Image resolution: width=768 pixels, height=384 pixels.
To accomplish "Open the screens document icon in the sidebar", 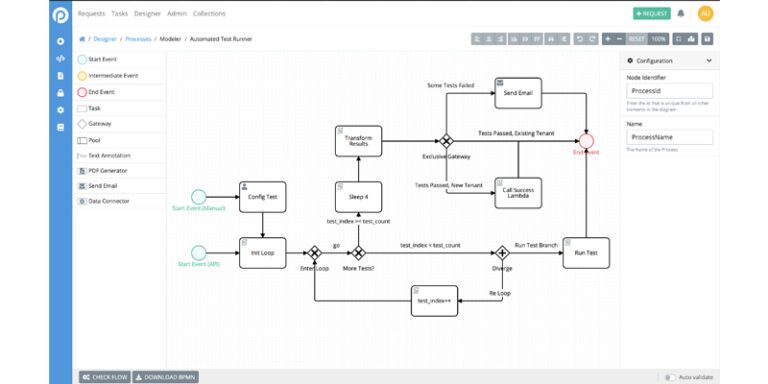I will point(60,76).
